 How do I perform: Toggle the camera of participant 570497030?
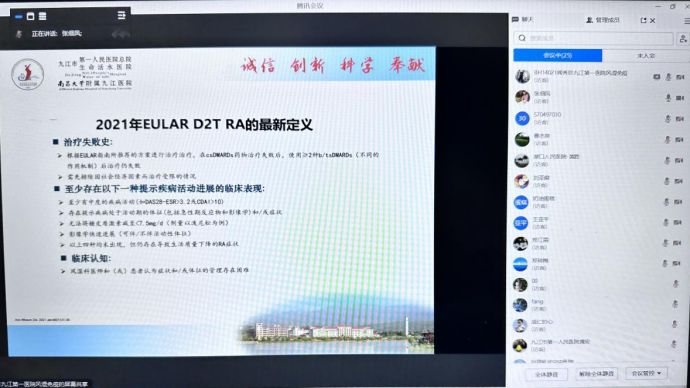tap(680, 119)
